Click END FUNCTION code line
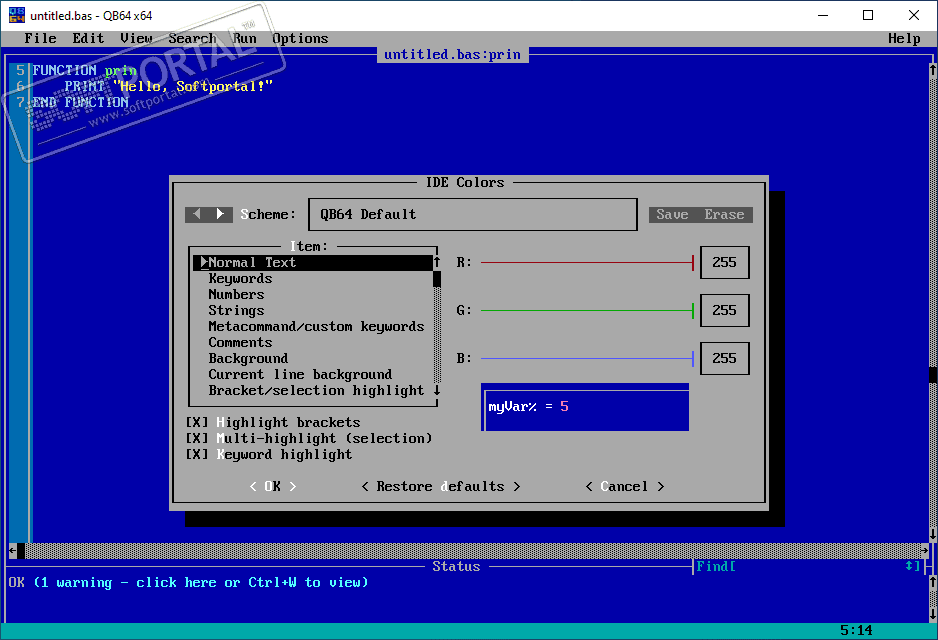Image resolution: width=938 pixels, height=640 pixels. [x=80, y=102]
